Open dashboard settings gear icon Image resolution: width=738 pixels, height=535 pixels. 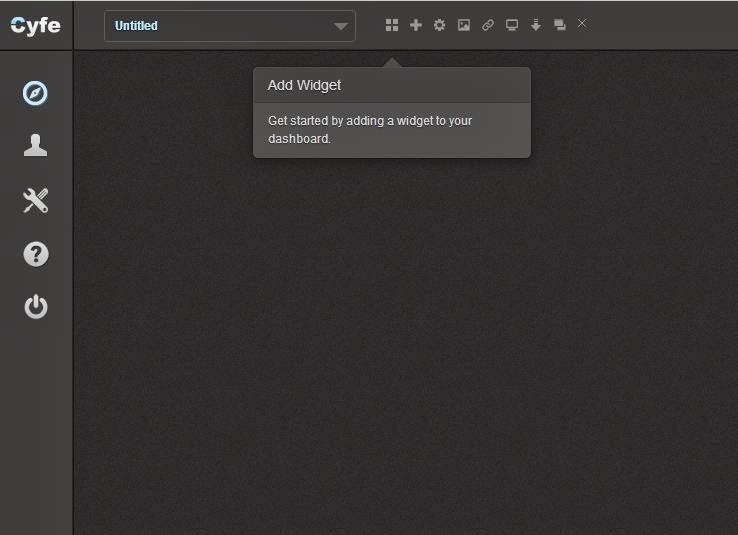(440, 25)
